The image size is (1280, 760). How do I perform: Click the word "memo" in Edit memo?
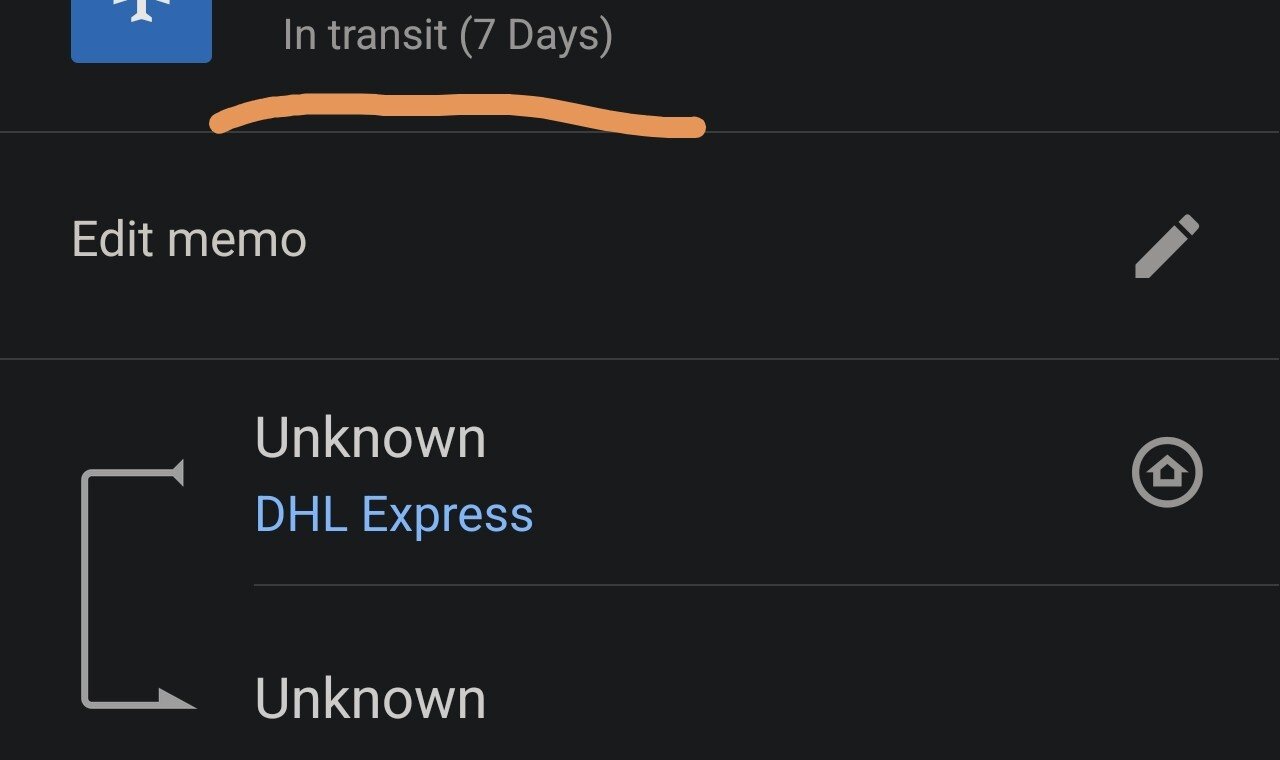tap(237, 241)
